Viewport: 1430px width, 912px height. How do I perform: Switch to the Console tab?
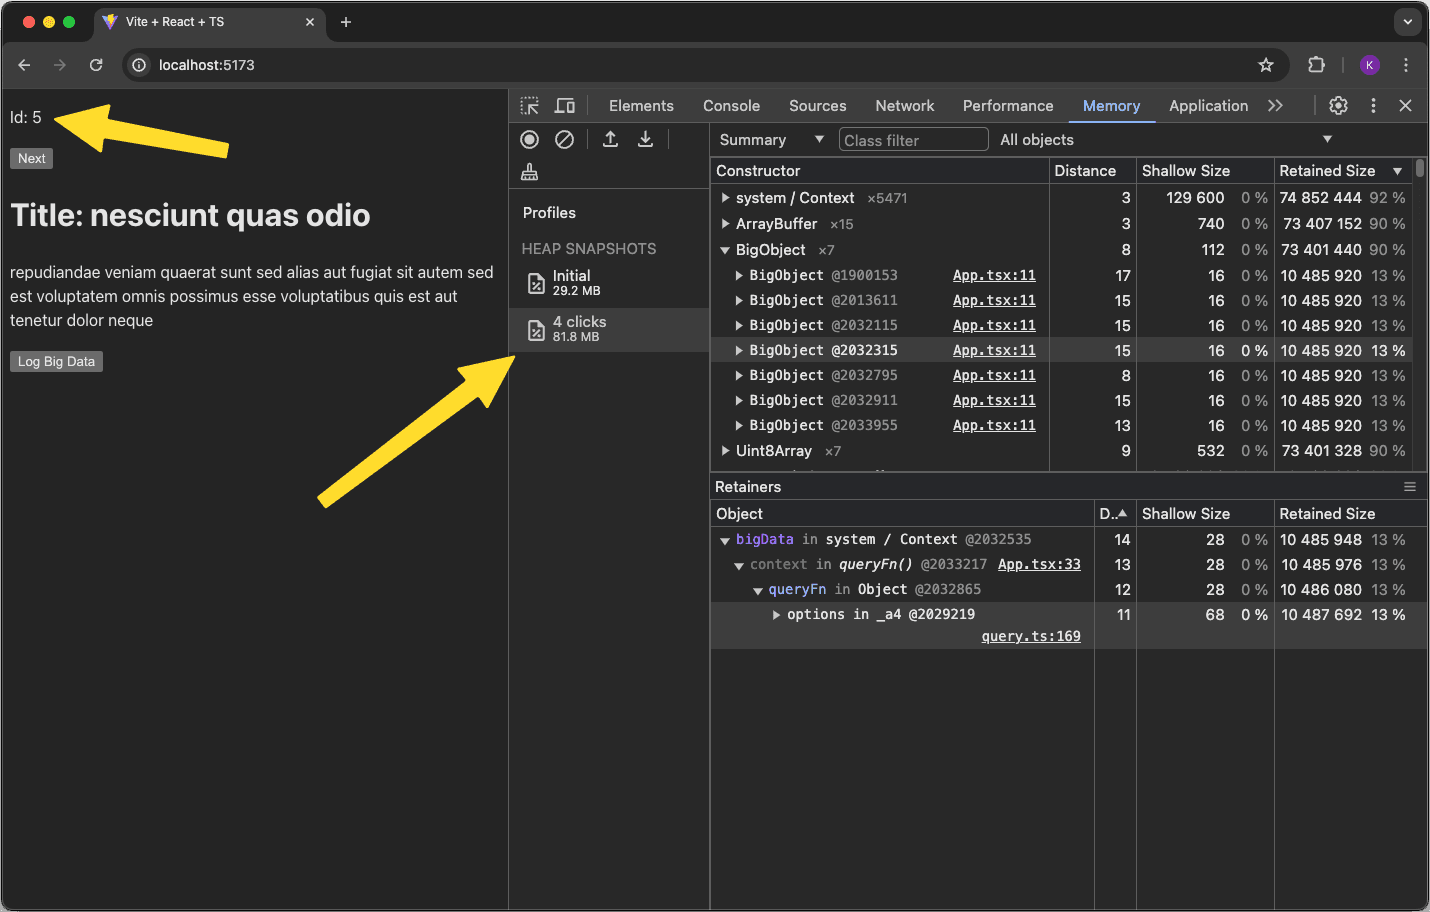point(731,105)
